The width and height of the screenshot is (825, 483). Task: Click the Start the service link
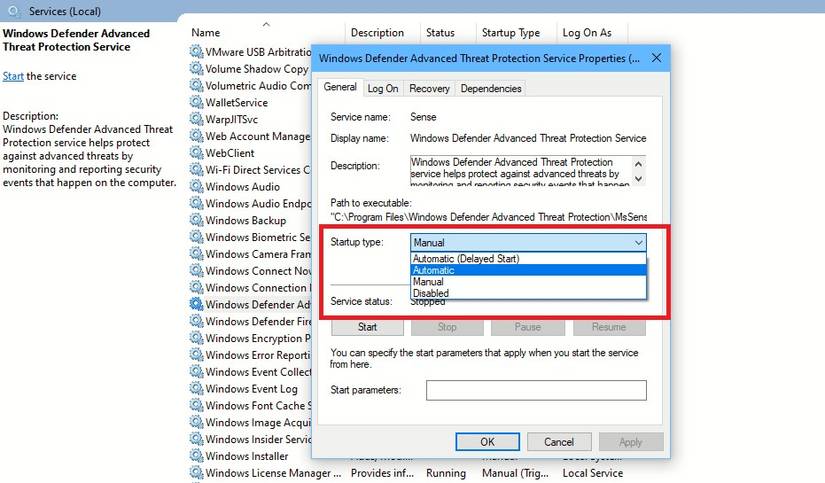point(13,76)
